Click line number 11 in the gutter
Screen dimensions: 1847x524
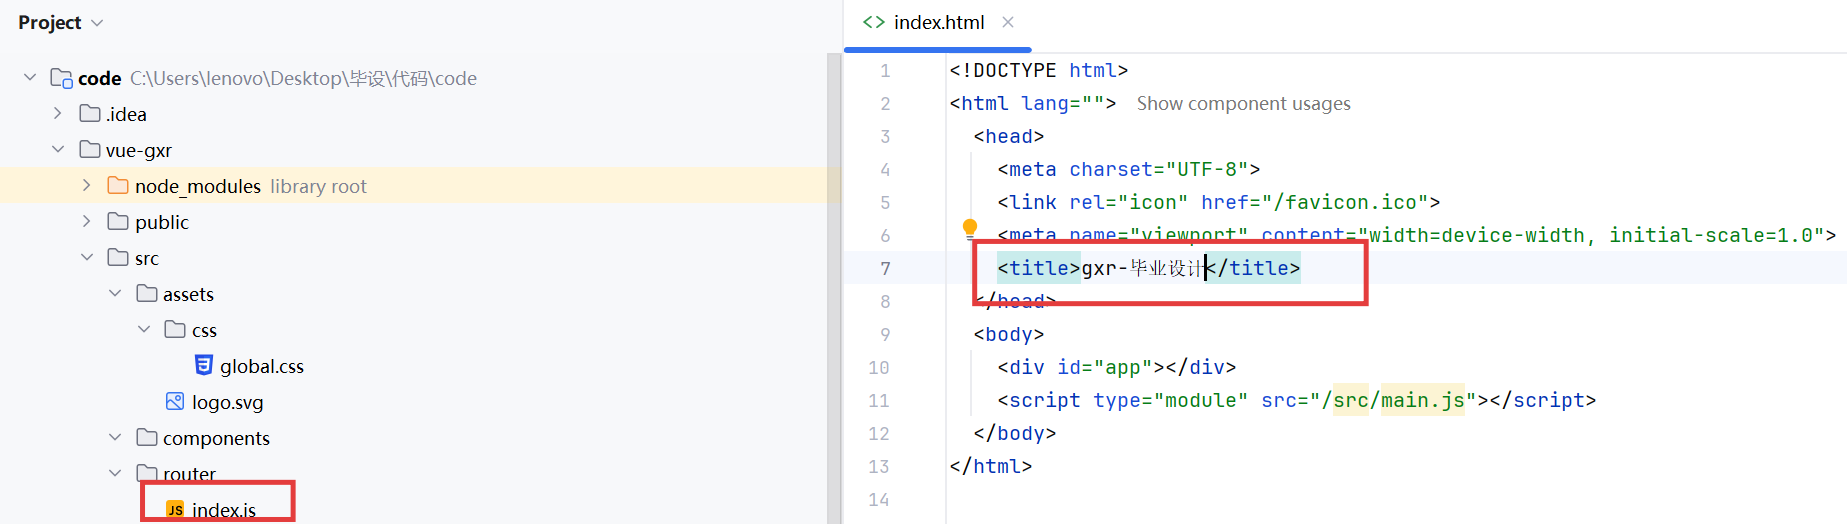[x=878, y=400]
